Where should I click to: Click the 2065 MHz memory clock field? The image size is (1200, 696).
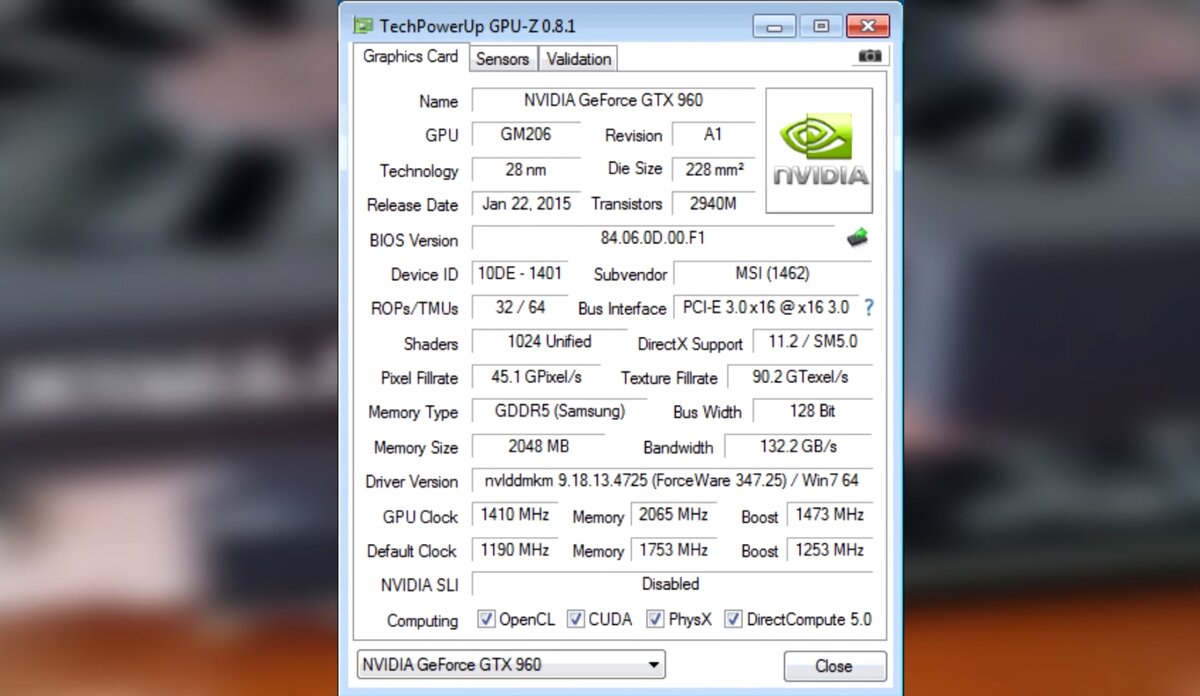tap(673, 515)
